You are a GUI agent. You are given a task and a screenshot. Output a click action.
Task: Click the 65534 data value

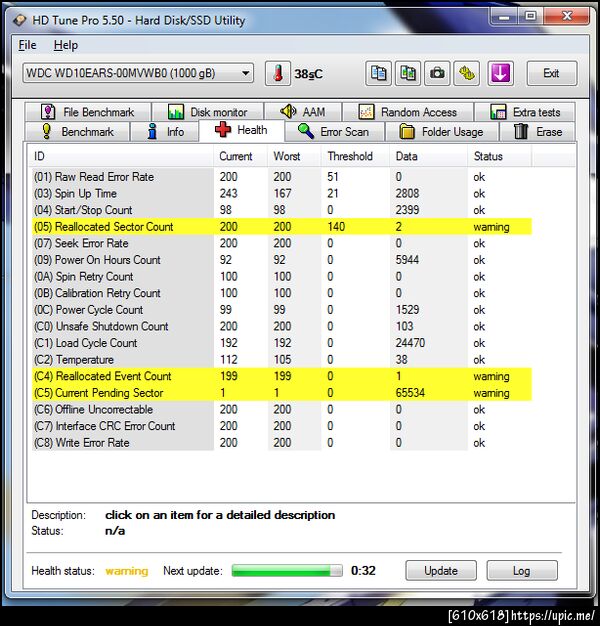[x=410, y=393]
